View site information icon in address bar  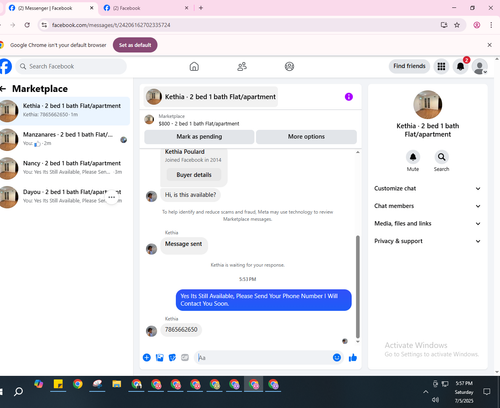click(x=44, y=25)
